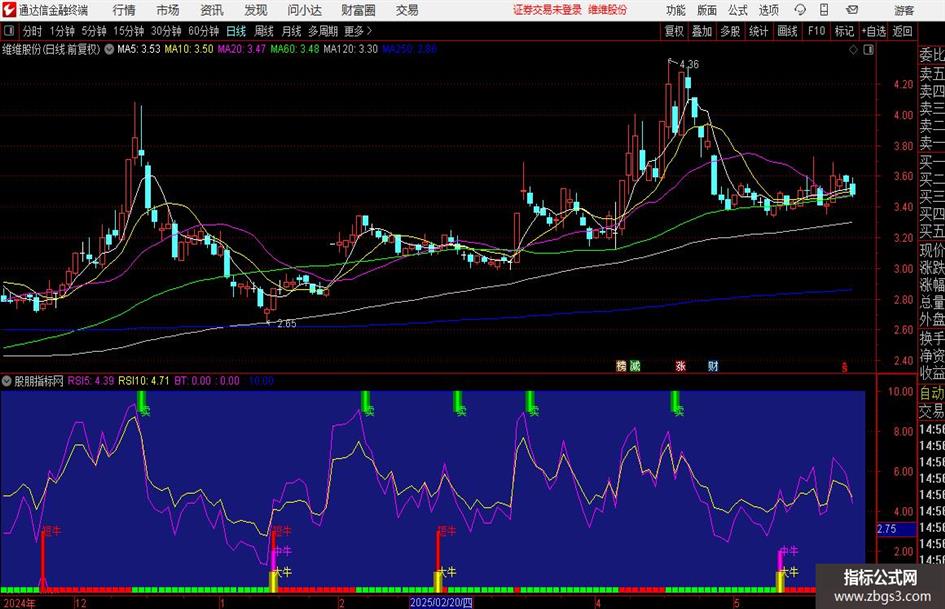Image resolution: width=945 pixels, height=609 pixels.
Task: Open the headset customer service icon
Action: point(800,10)
